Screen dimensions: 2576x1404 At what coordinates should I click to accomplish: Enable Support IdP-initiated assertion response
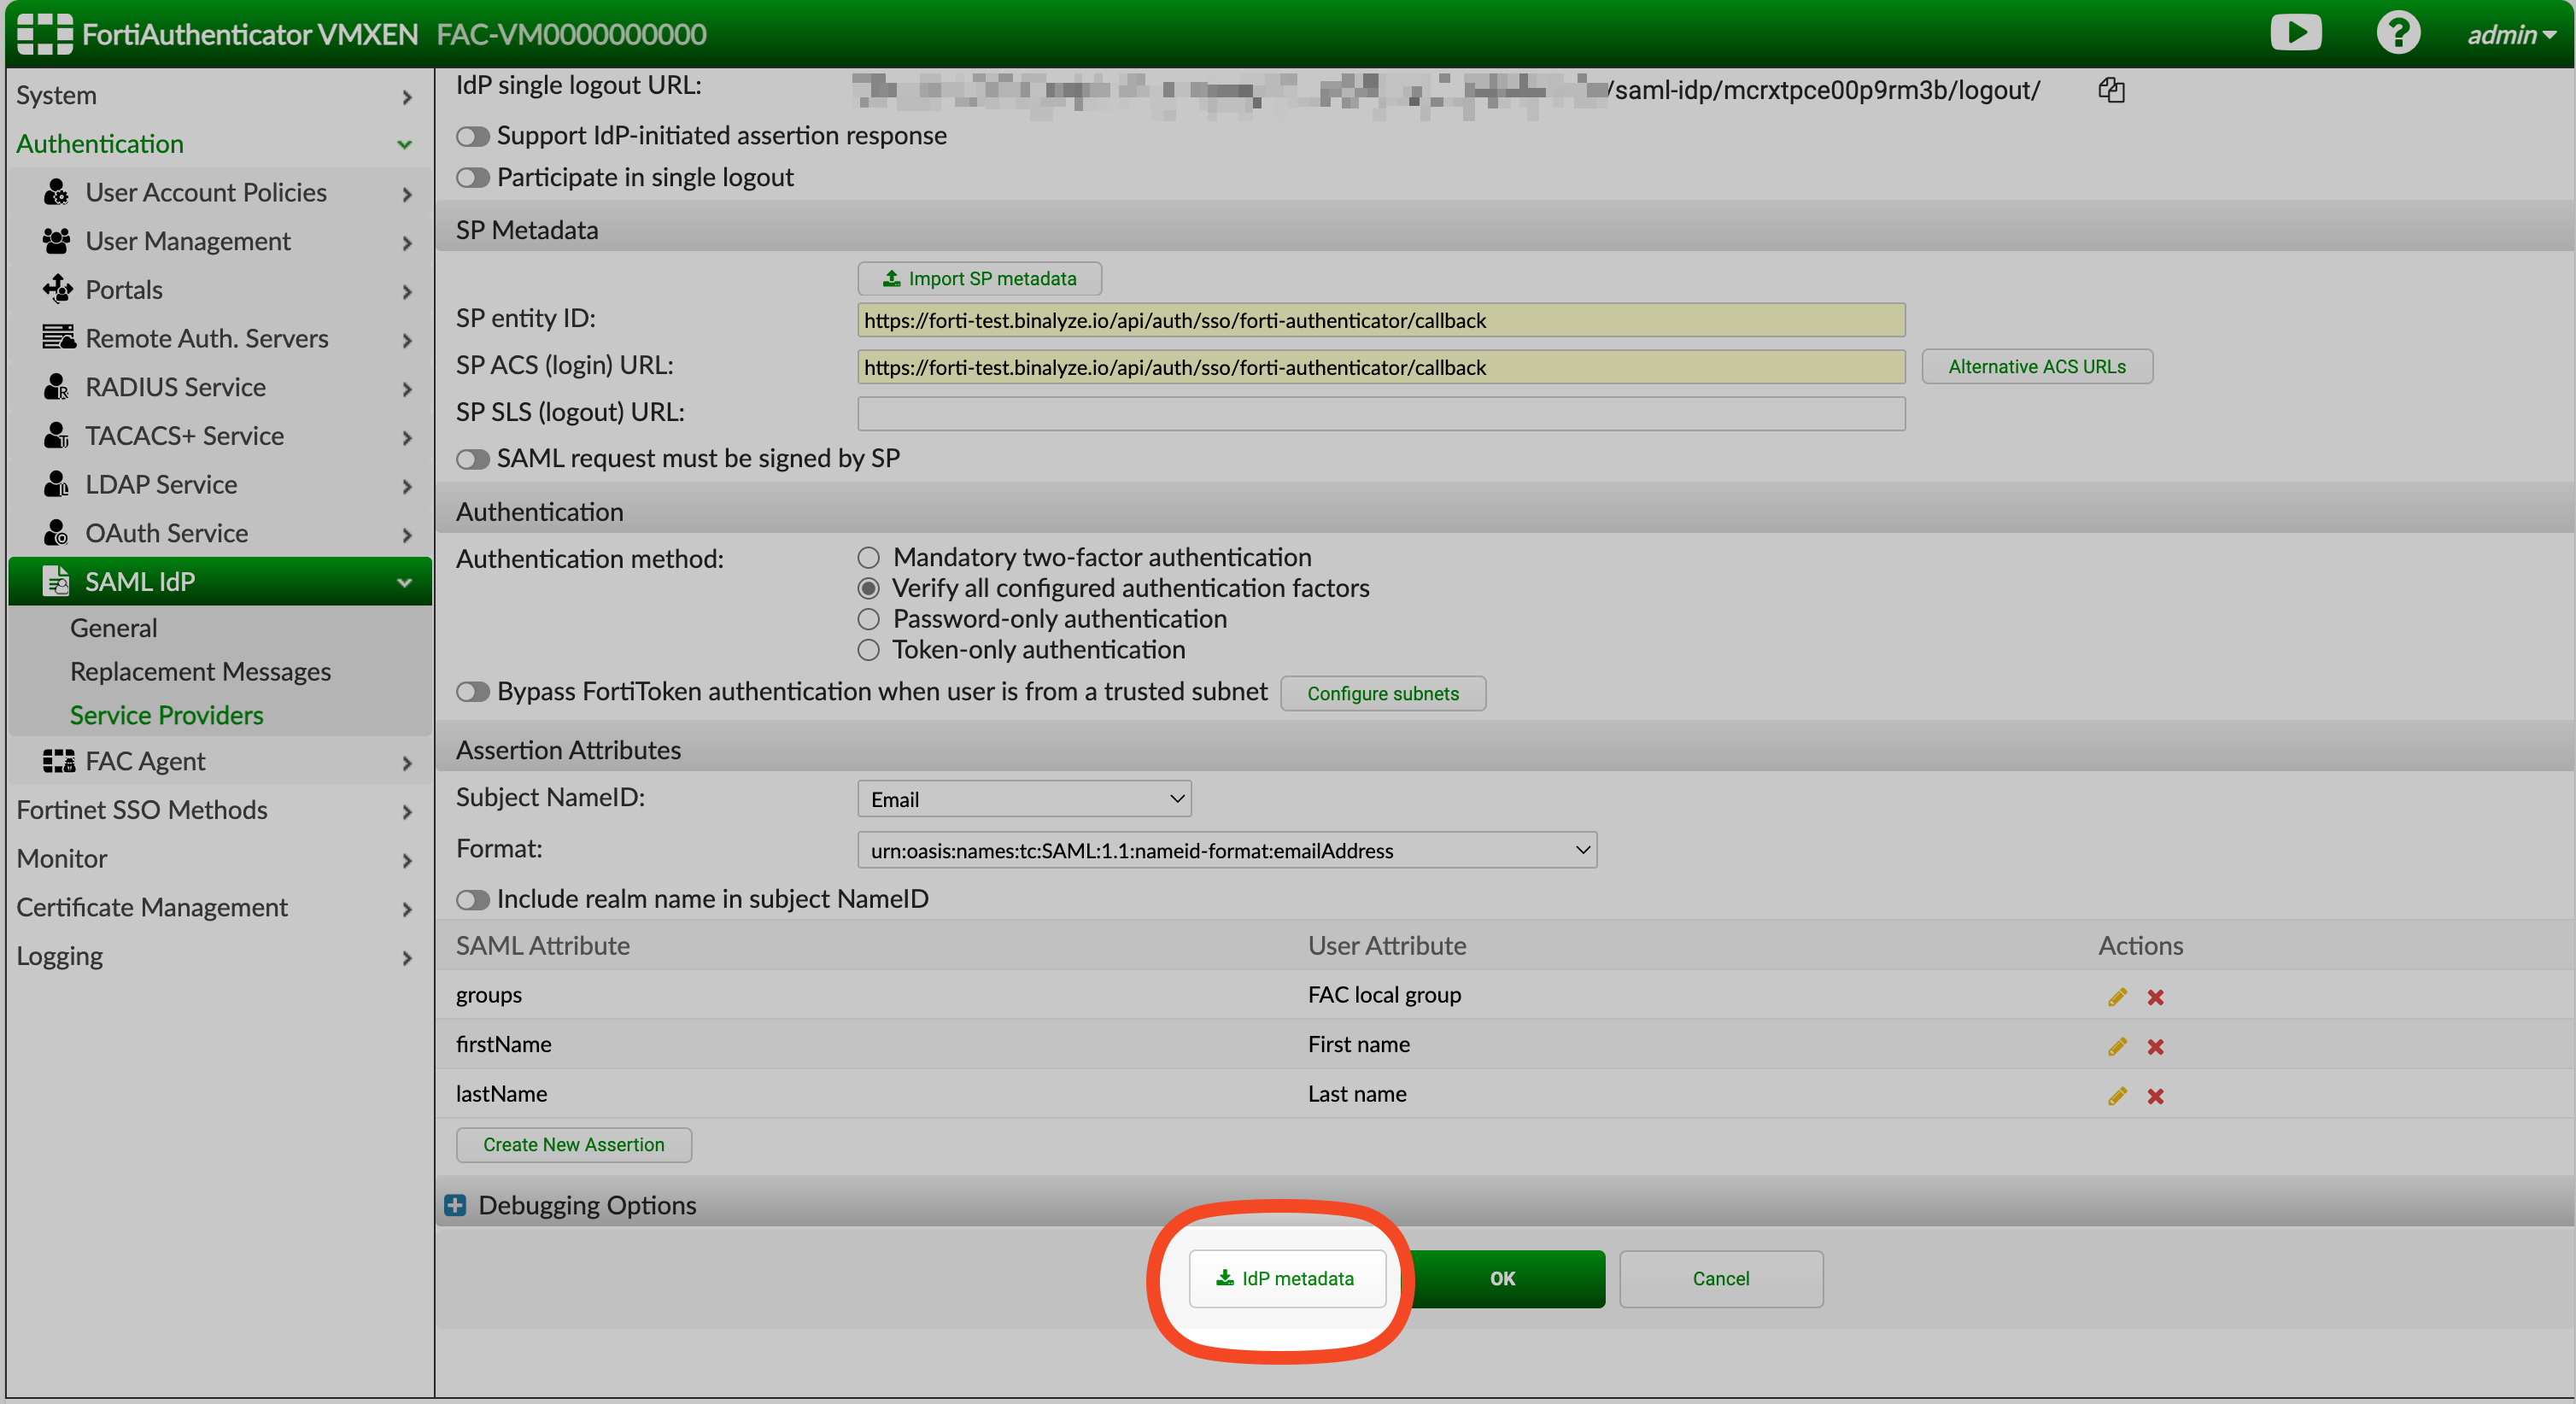point(472,136)
